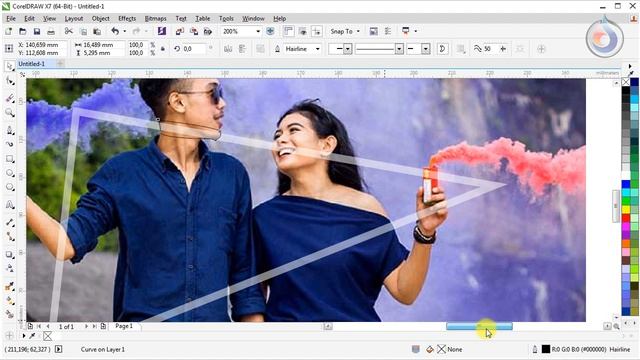Screen dimensions: 640x360
Task: Create a new document from the toolbar
Action: tap(9, 31)
